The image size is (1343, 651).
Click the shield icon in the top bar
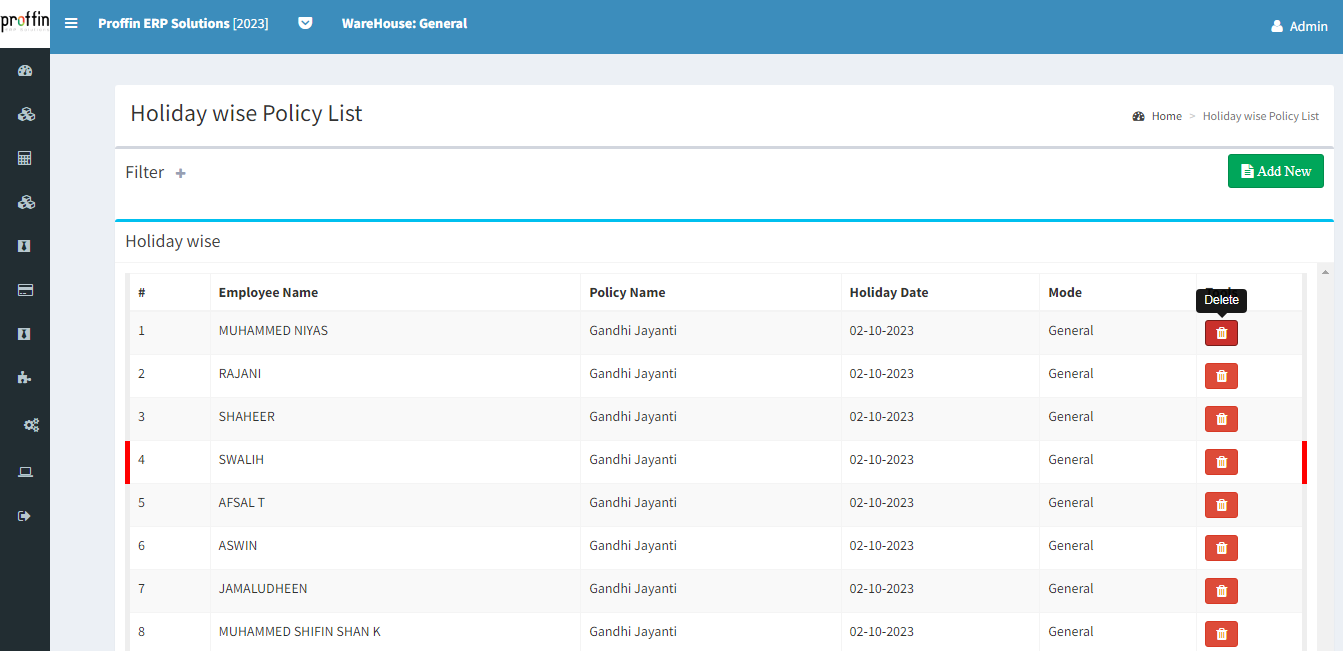click(x=305, y=23)
